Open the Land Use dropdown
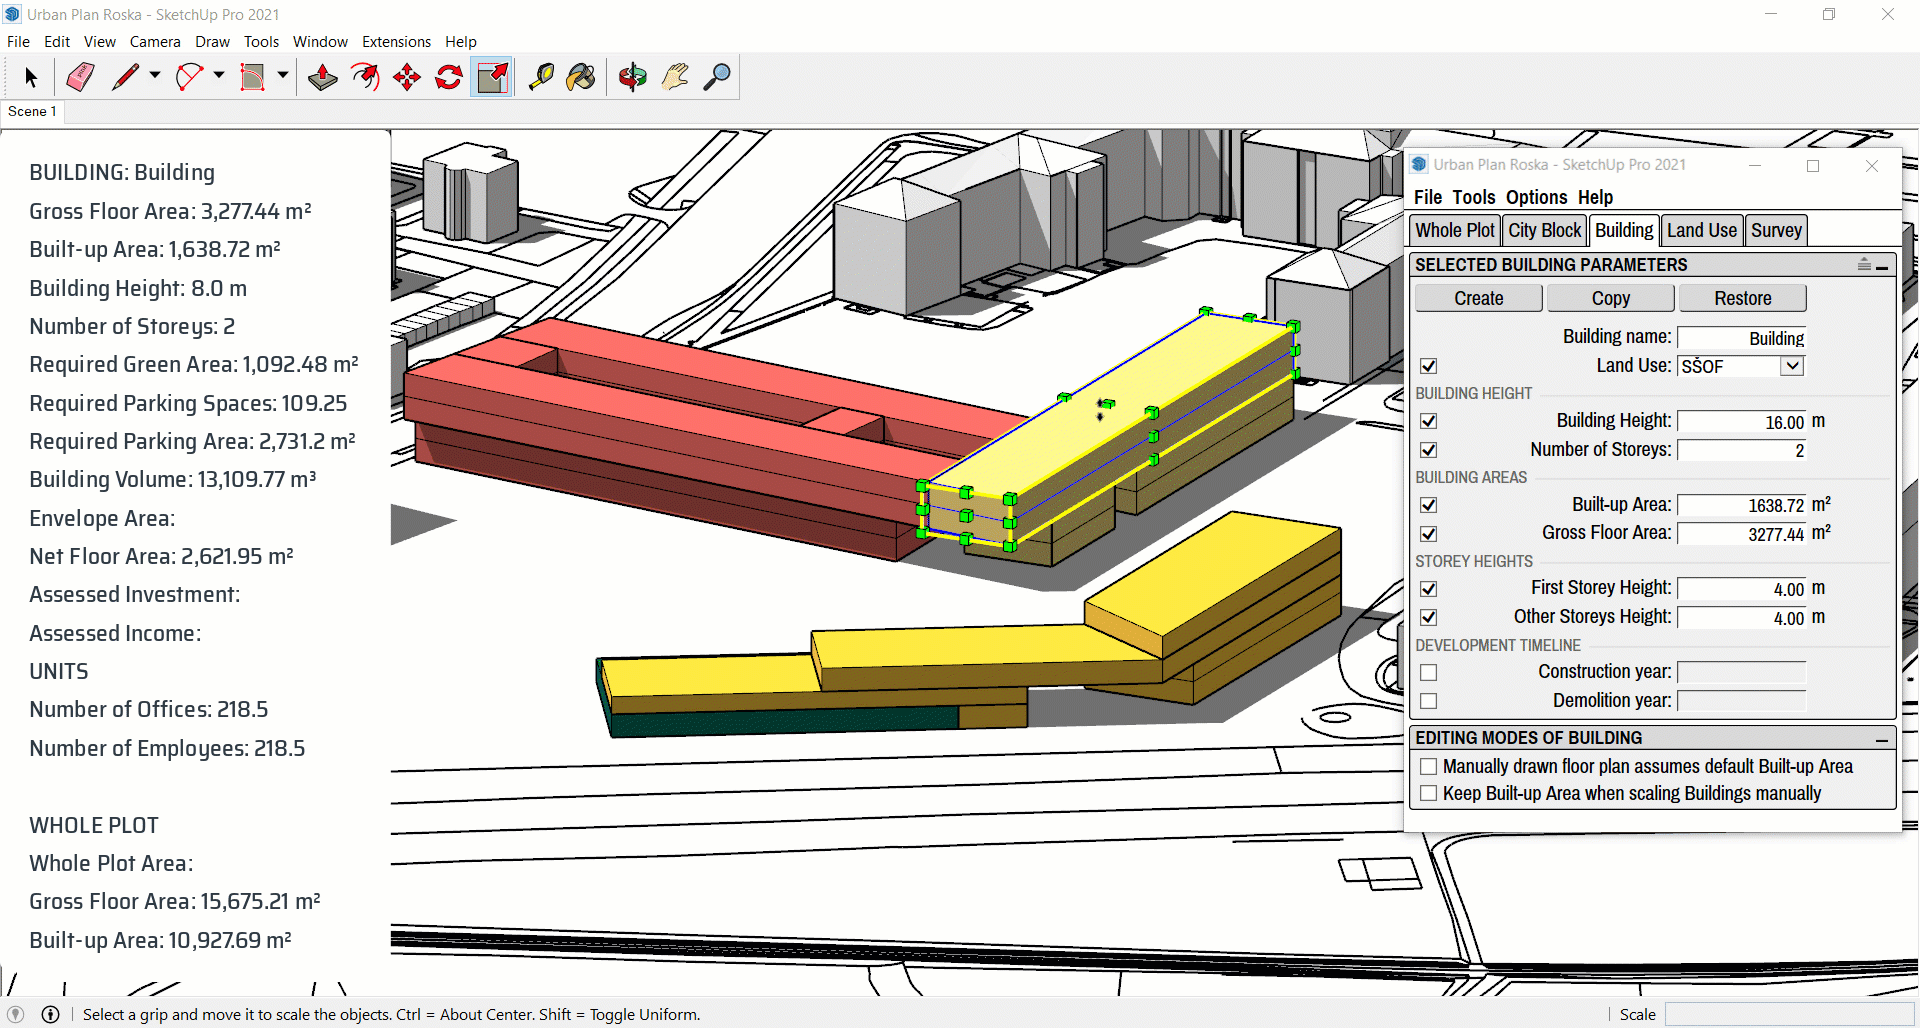Image resolution: width=1920 pixels, height=1028 pixels. click(x=1792, y=366)
